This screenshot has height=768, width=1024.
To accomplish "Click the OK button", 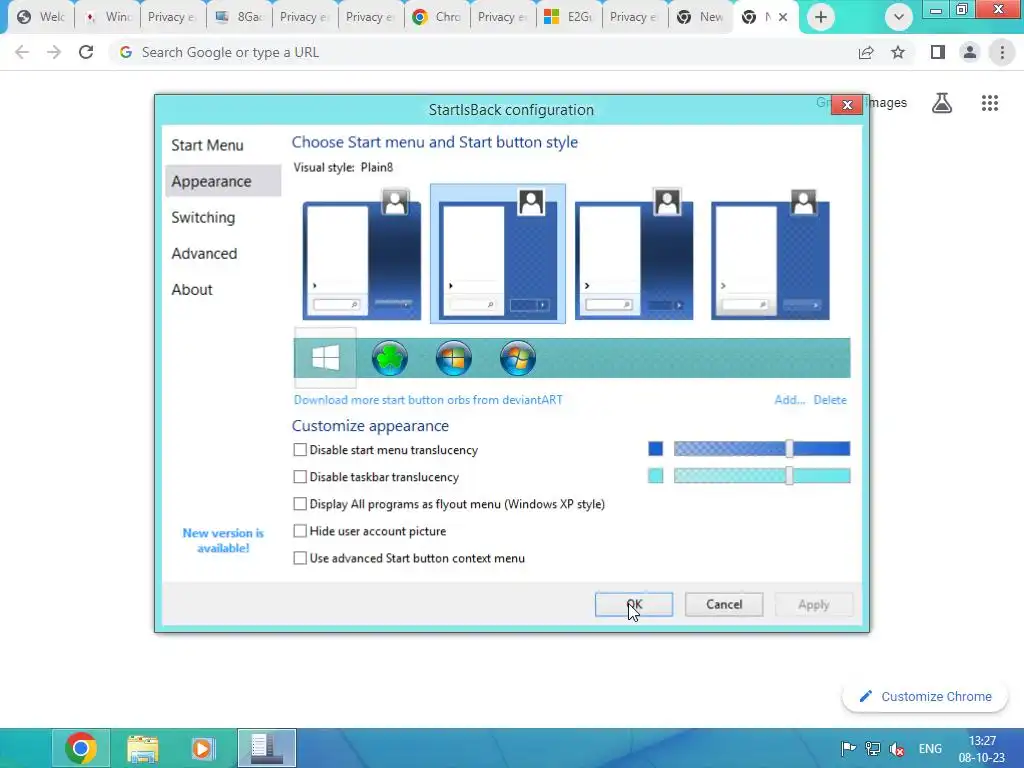I will tap(633, 605).
